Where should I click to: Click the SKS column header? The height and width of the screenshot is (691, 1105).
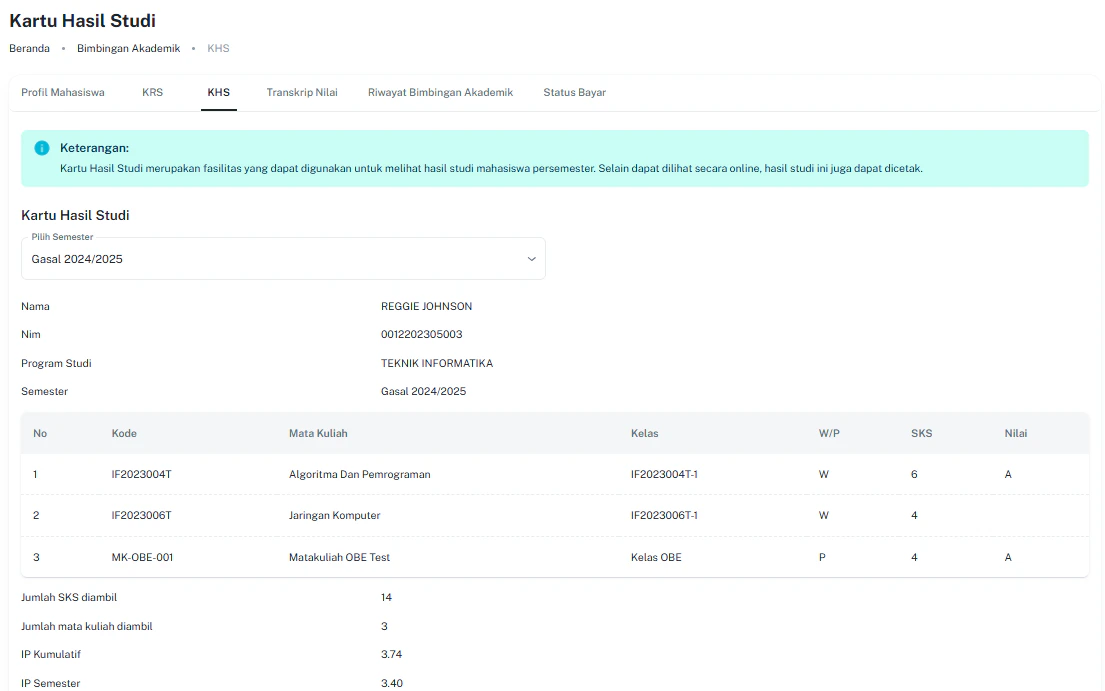(x=921, y=433)
